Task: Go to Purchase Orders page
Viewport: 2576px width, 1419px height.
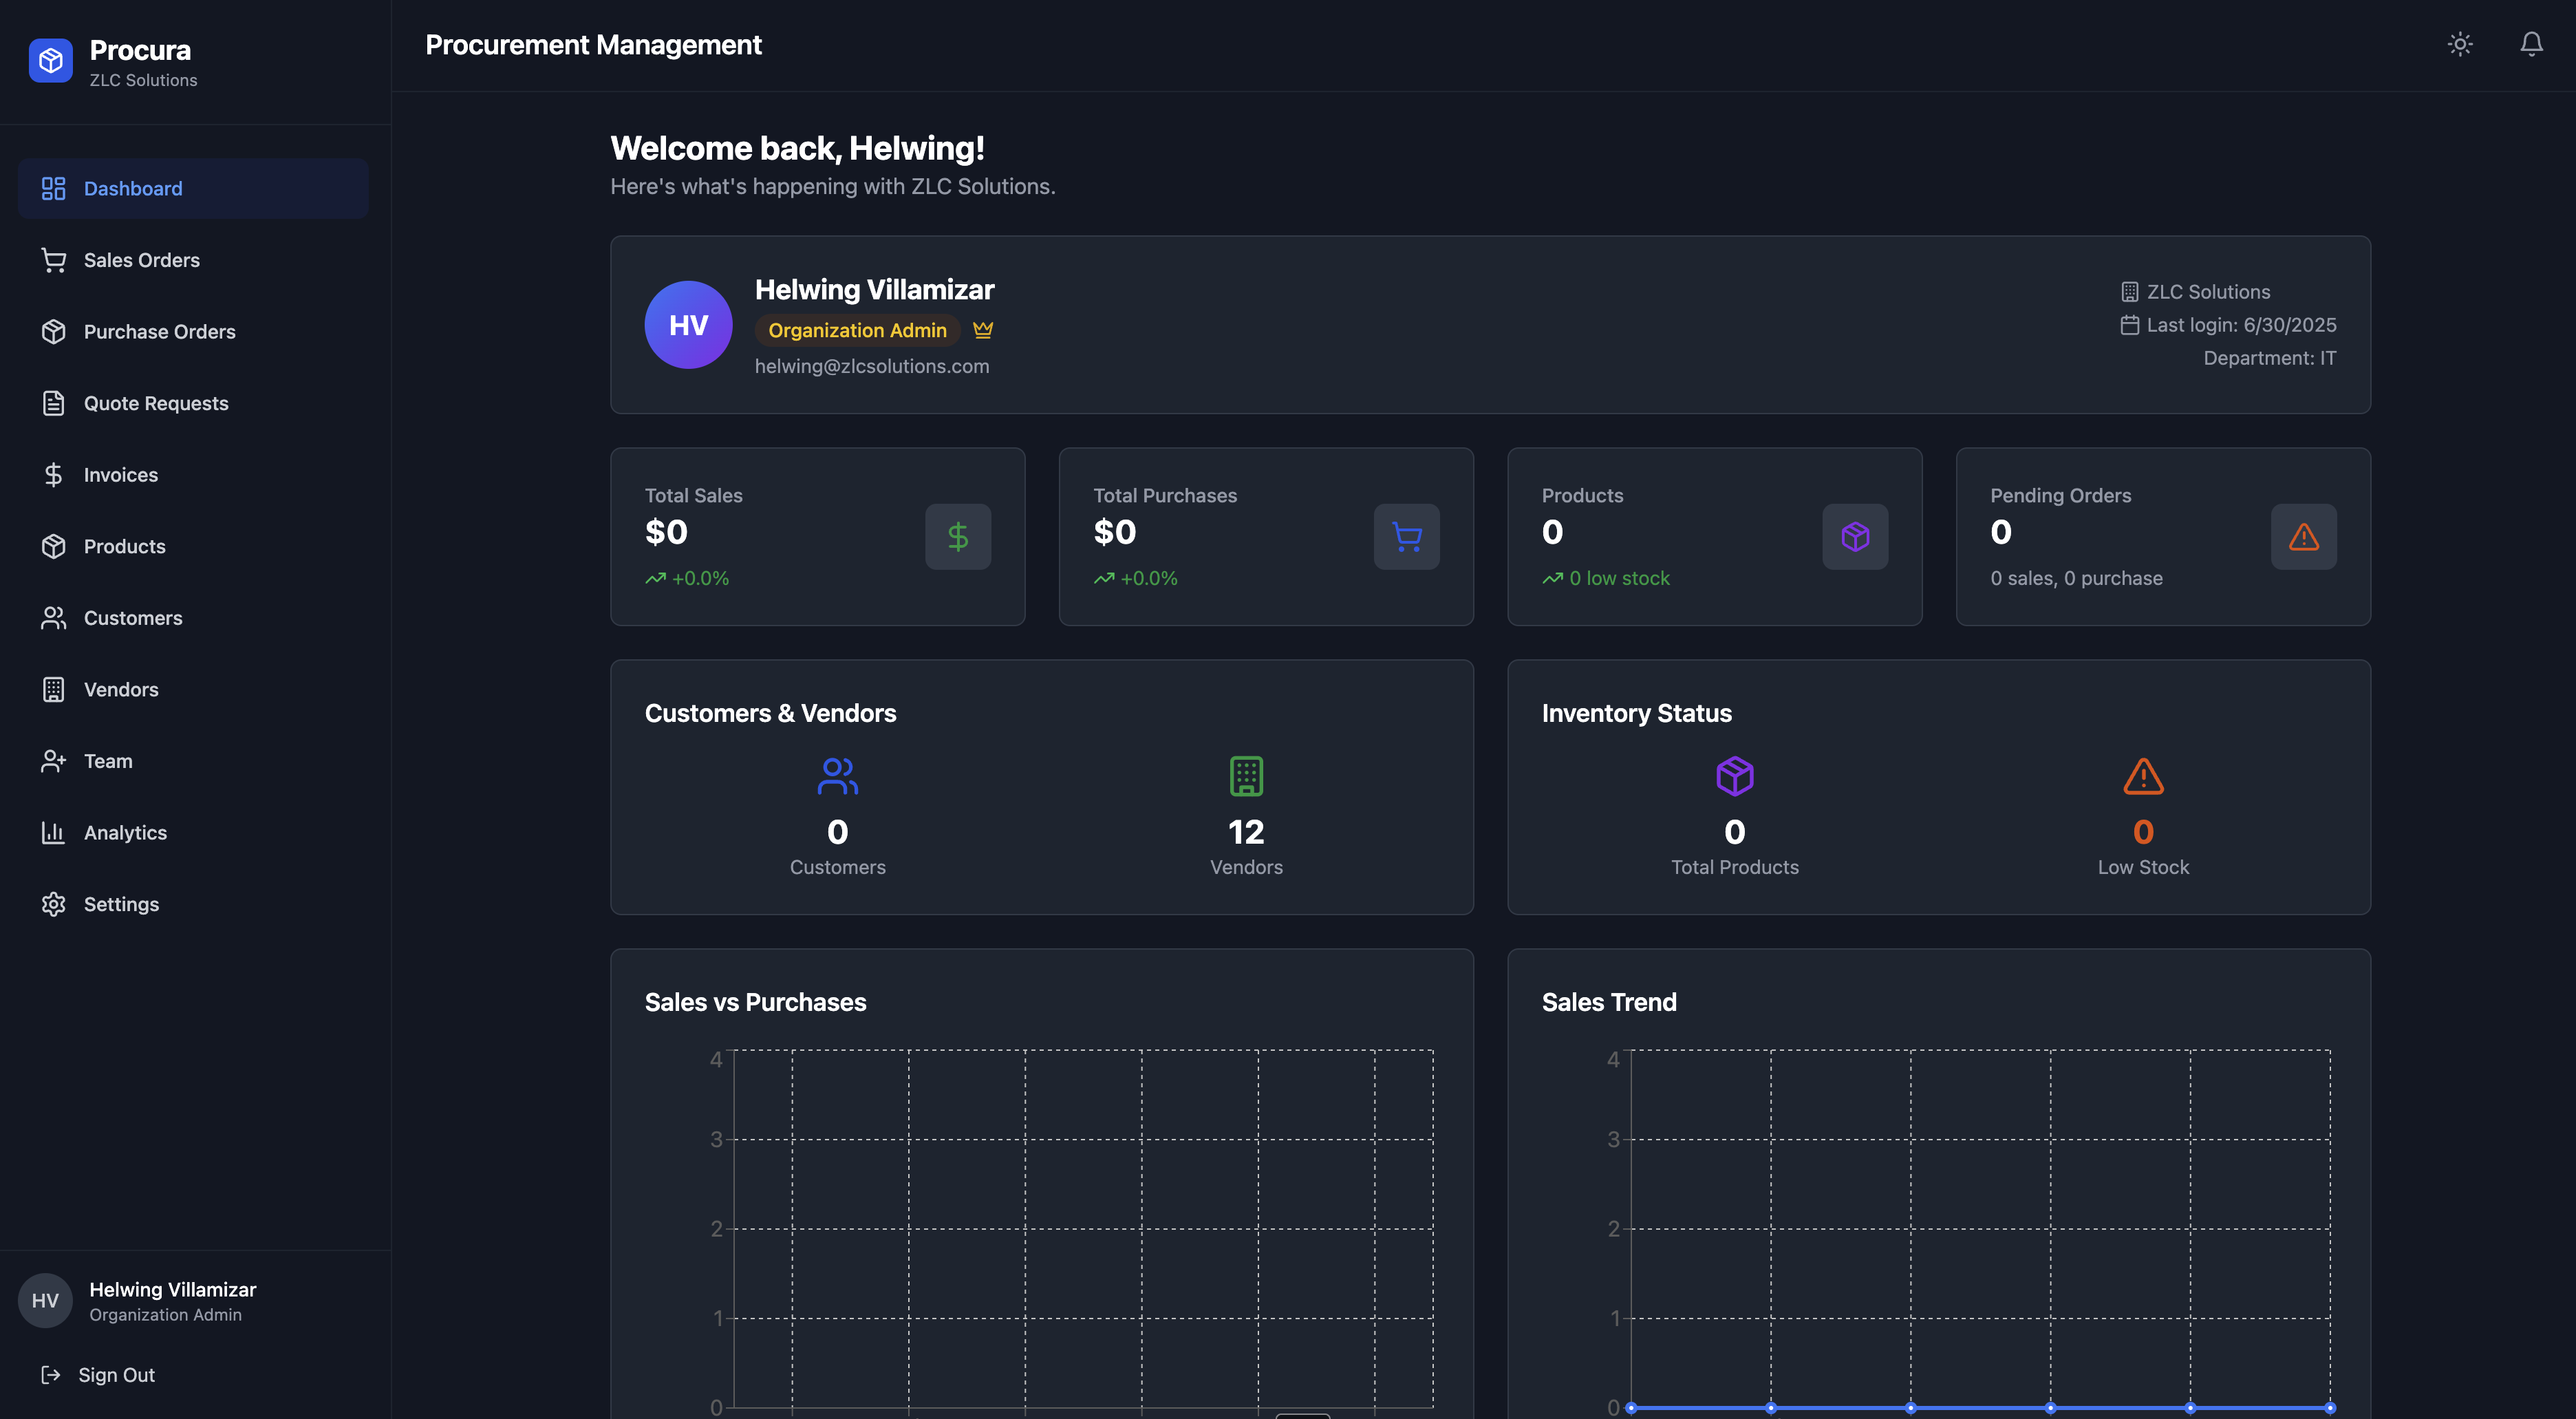Action: [159, 332]
